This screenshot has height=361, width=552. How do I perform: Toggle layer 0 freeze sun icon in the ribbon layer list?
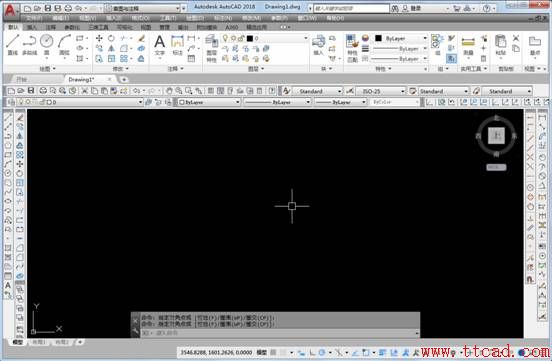pyautogui.click(x=233, y=38)
